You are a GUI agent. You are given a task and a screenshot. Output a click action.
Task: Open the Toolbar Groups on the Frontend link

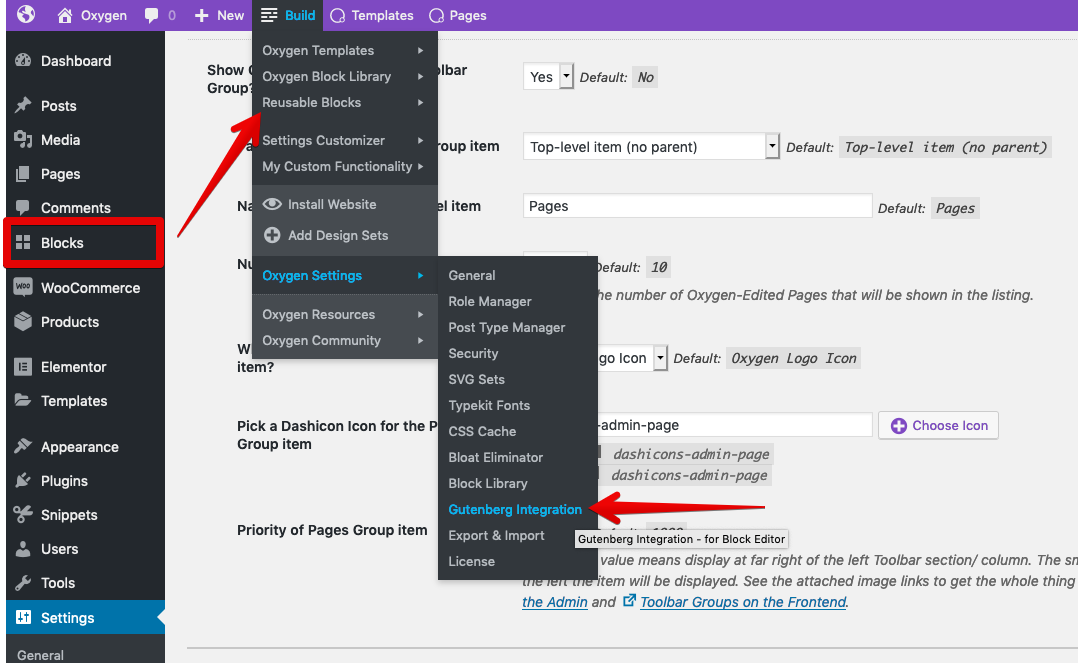(742, 602)
